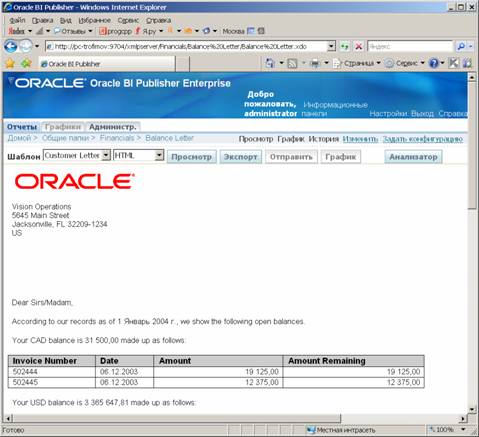Open the Сервис command bar menu
This screenshot has width=479, height=437.
click(405, 63)
